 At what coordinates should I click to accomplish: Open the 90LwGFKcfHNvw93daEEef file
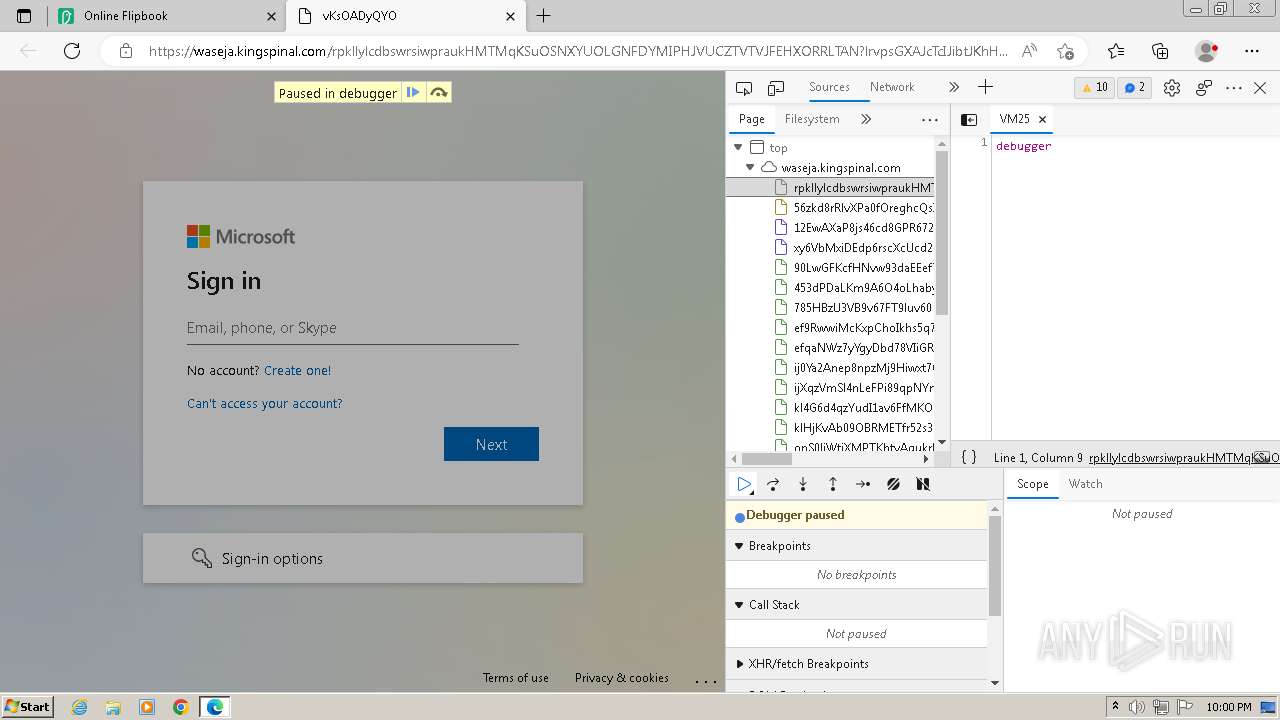pyautogui.click(x=855, y=268)
